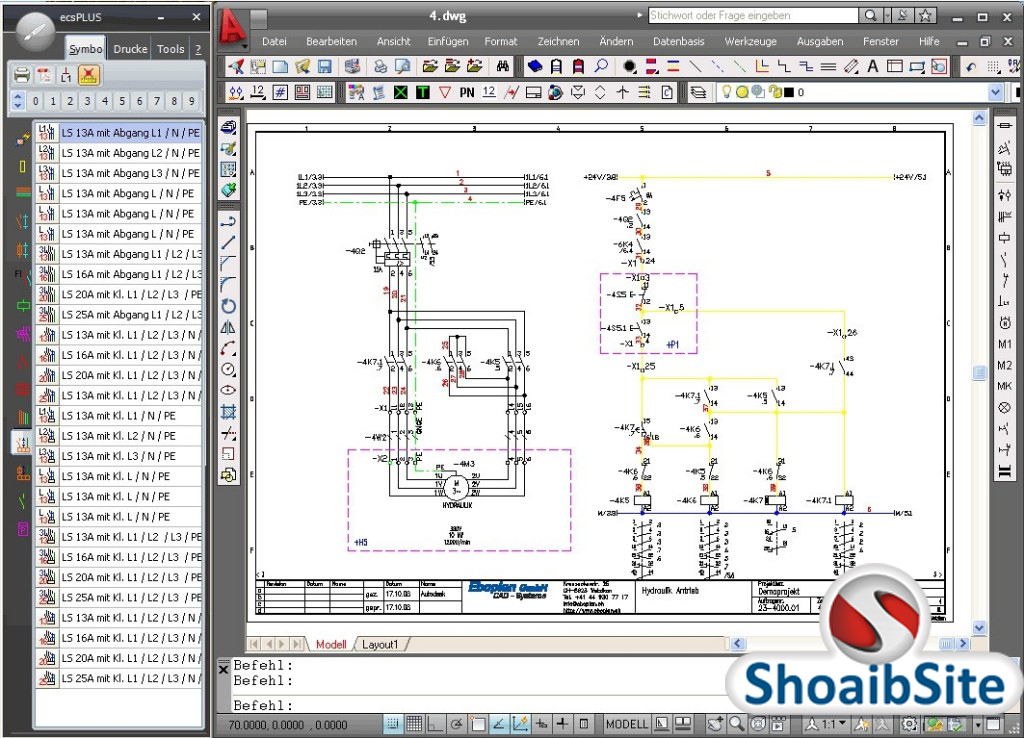Click the up/down stepper in the ecsPLUS number row

click(18, 101)
